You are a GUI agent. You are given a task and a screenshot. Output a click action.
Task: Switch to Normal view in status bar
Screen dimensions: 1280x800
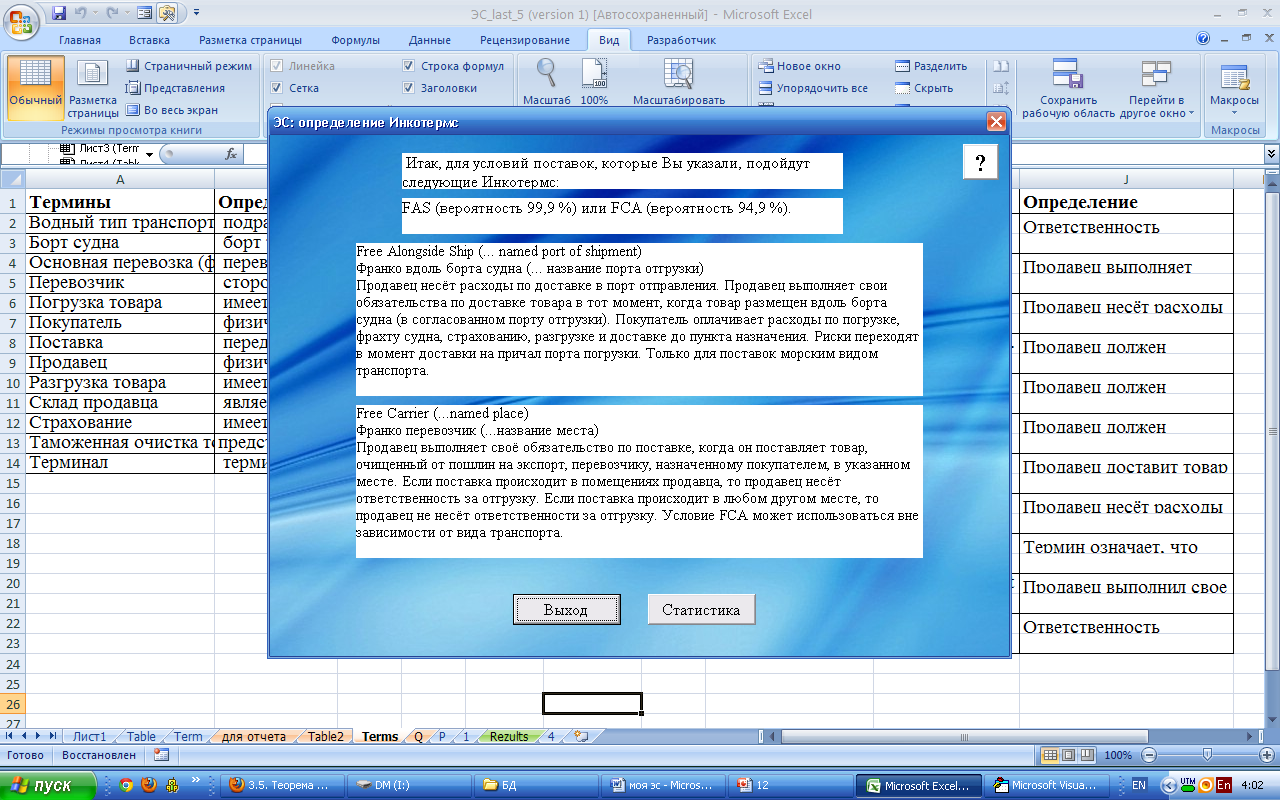[x=1049, y=755]
